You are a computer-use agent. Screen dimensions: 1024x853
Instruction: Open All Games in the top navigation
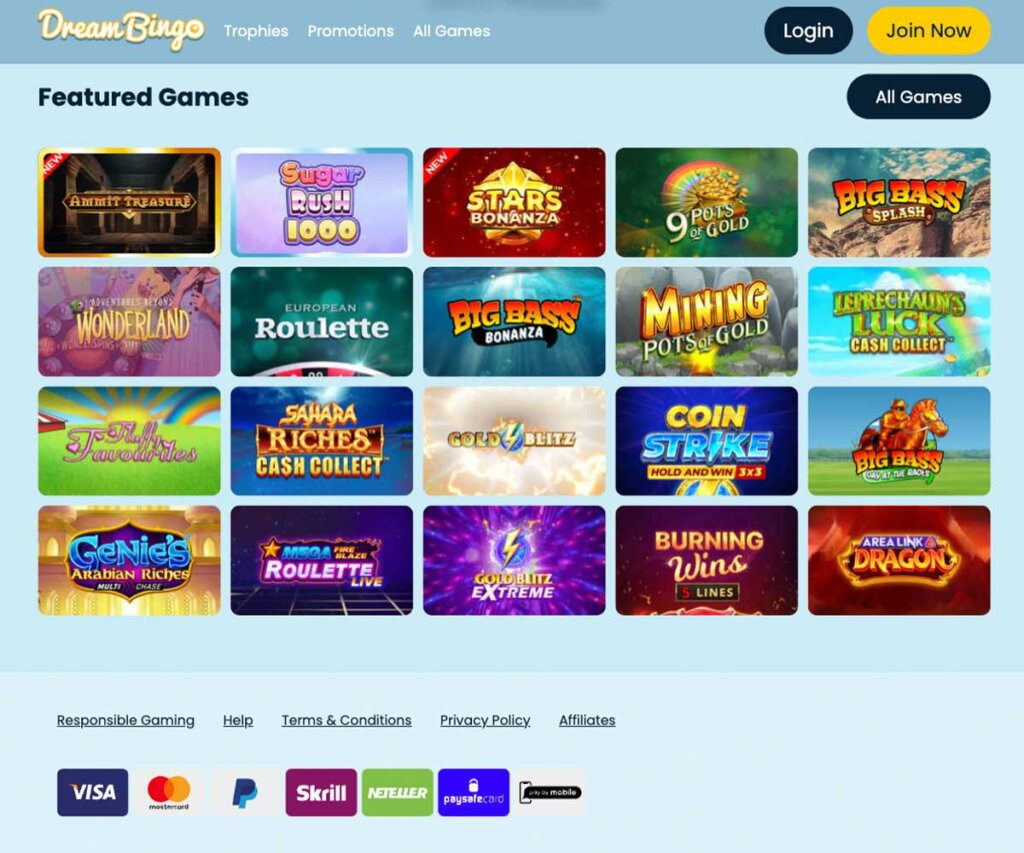451,31
